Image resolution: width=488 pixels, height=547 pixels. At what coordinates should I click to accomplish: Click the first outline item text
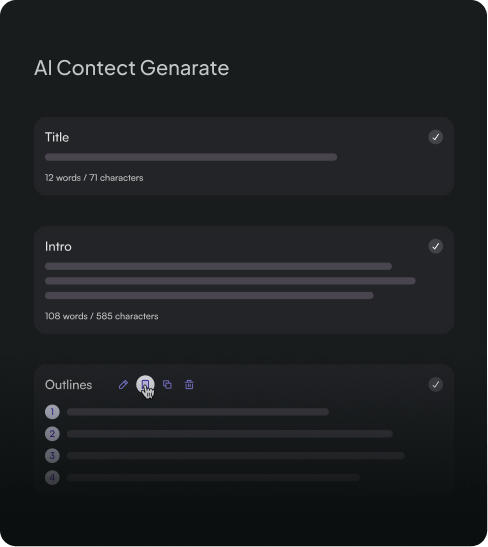(x=198, y=412)
